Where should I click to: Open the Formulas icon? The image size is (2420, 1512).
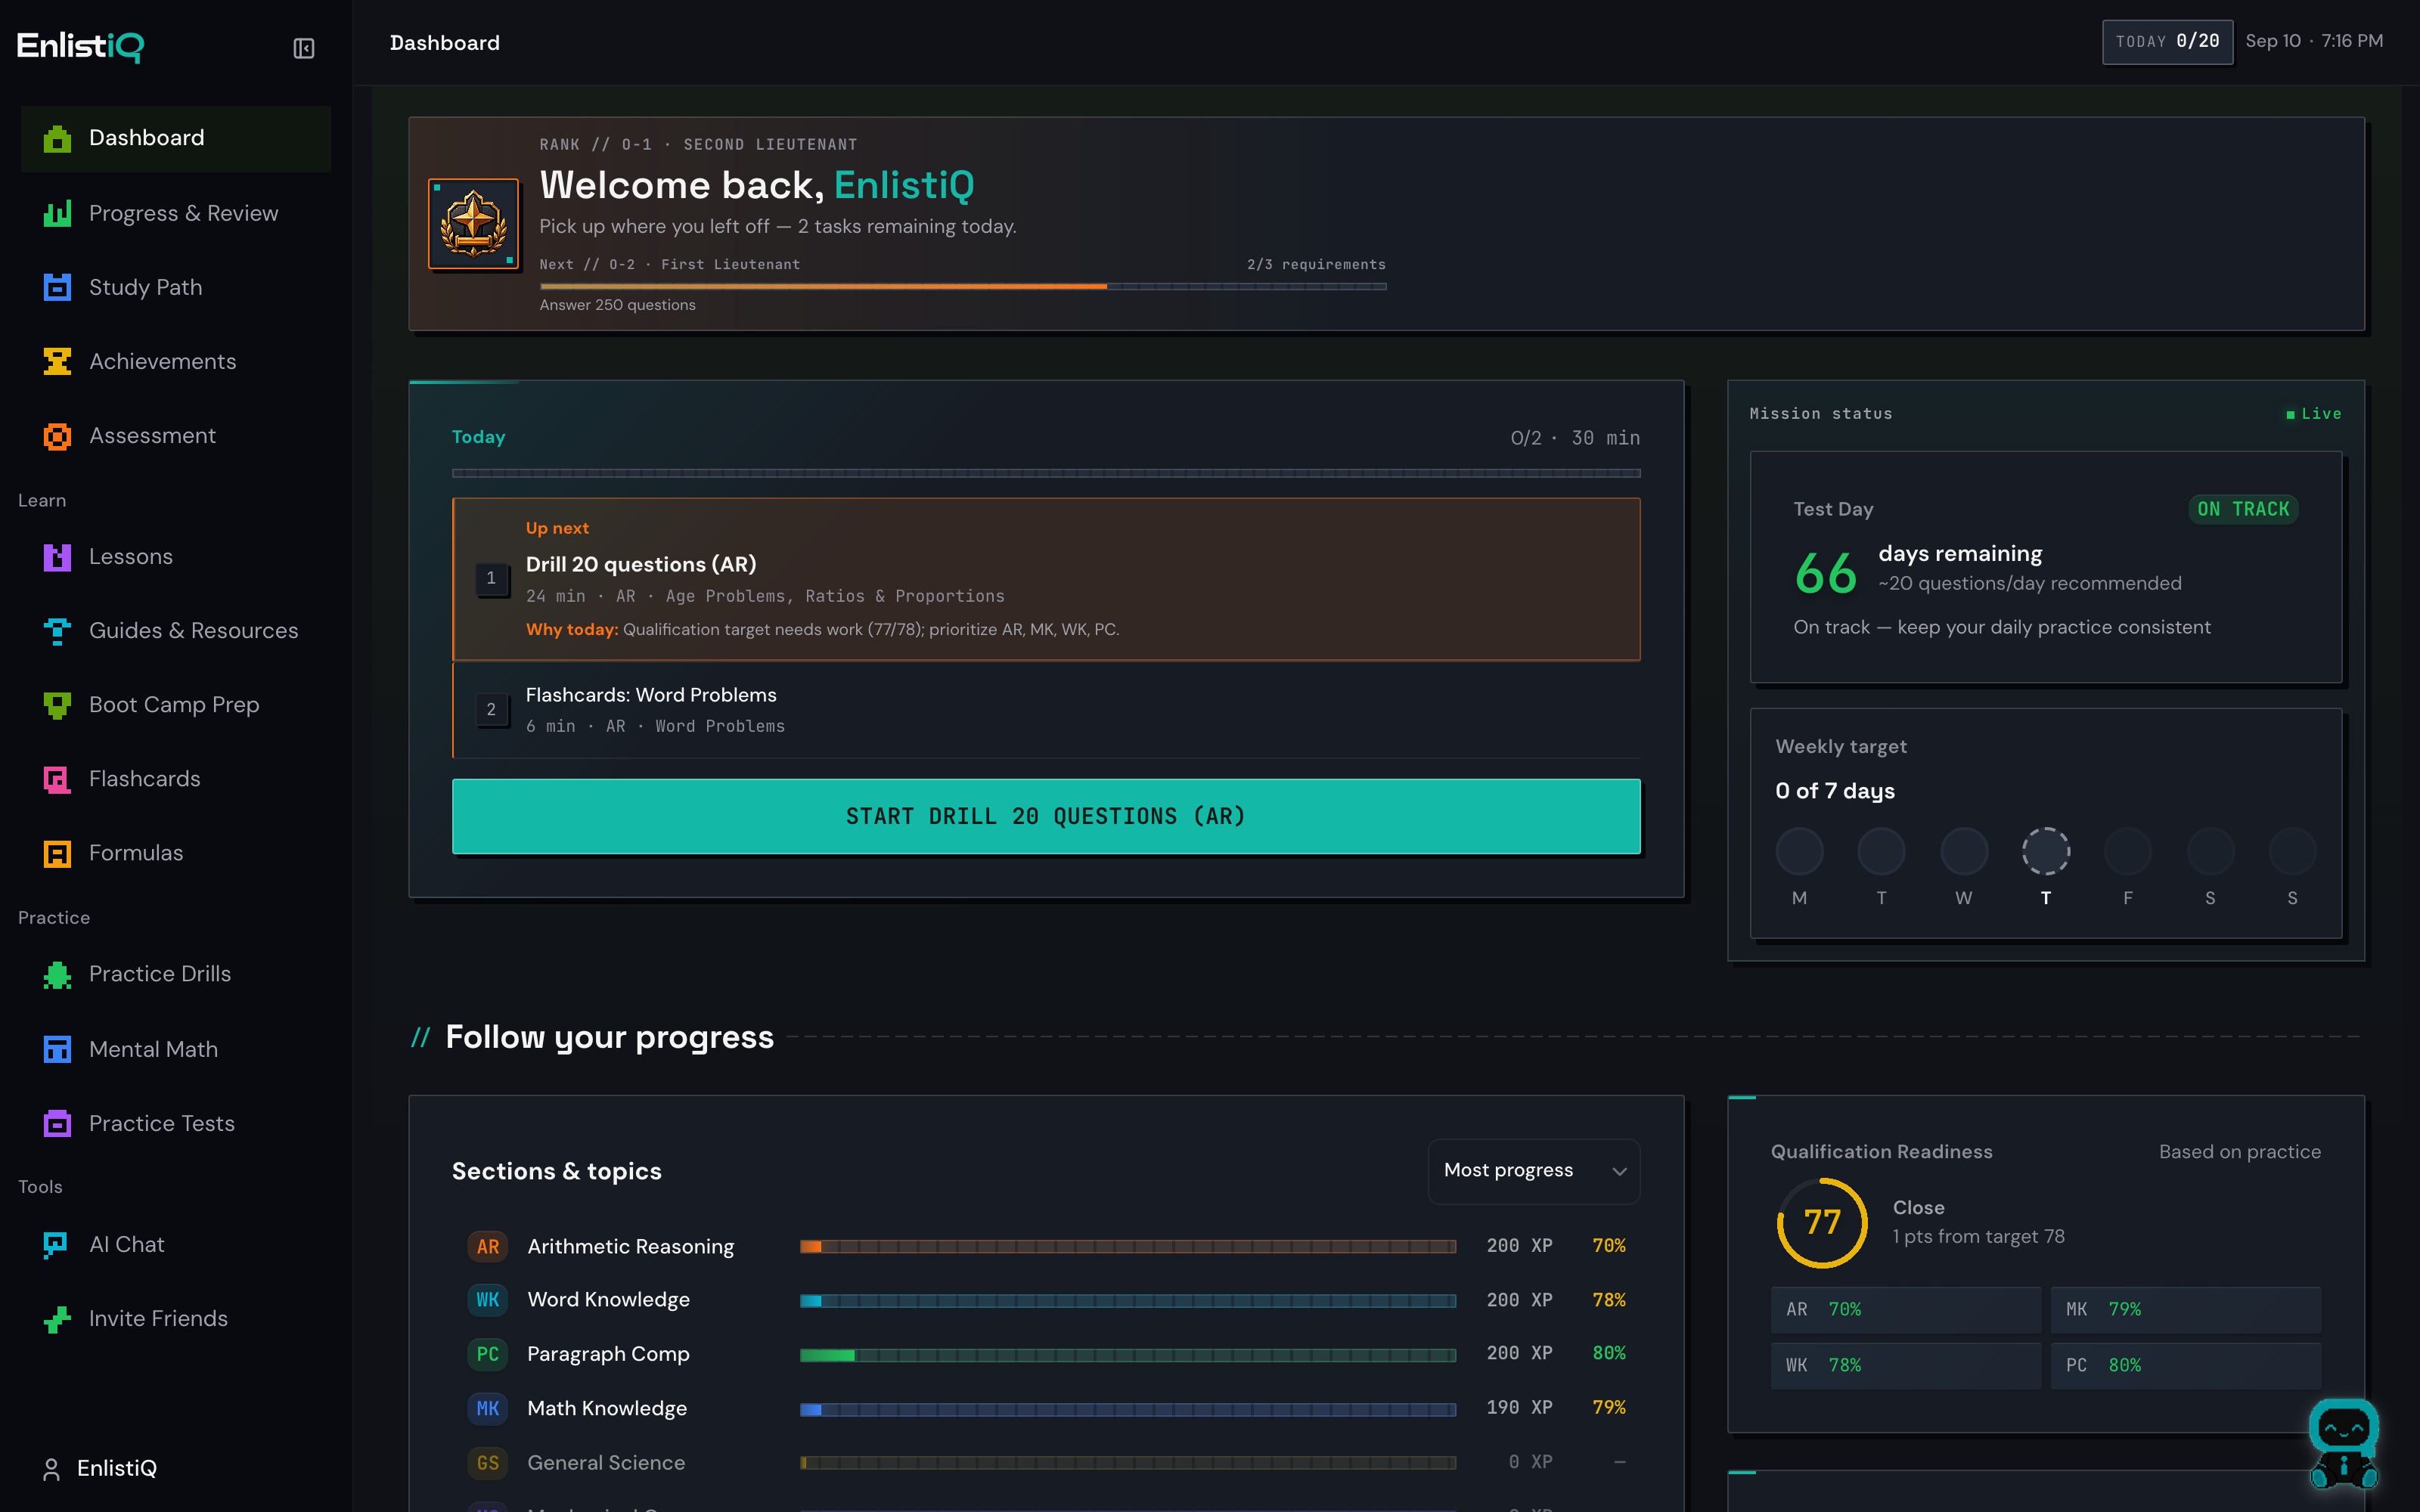[x=57, y=853]
